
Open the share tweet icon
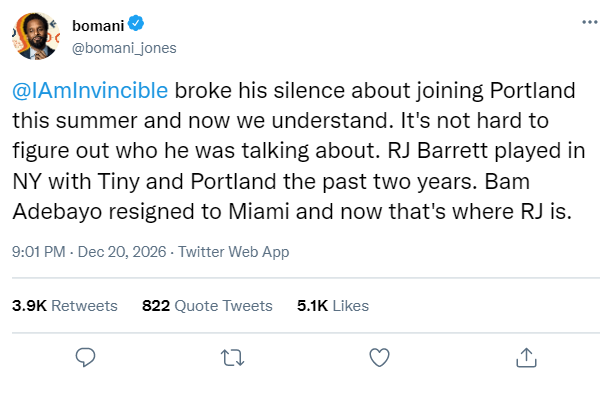tap(526, 357)
